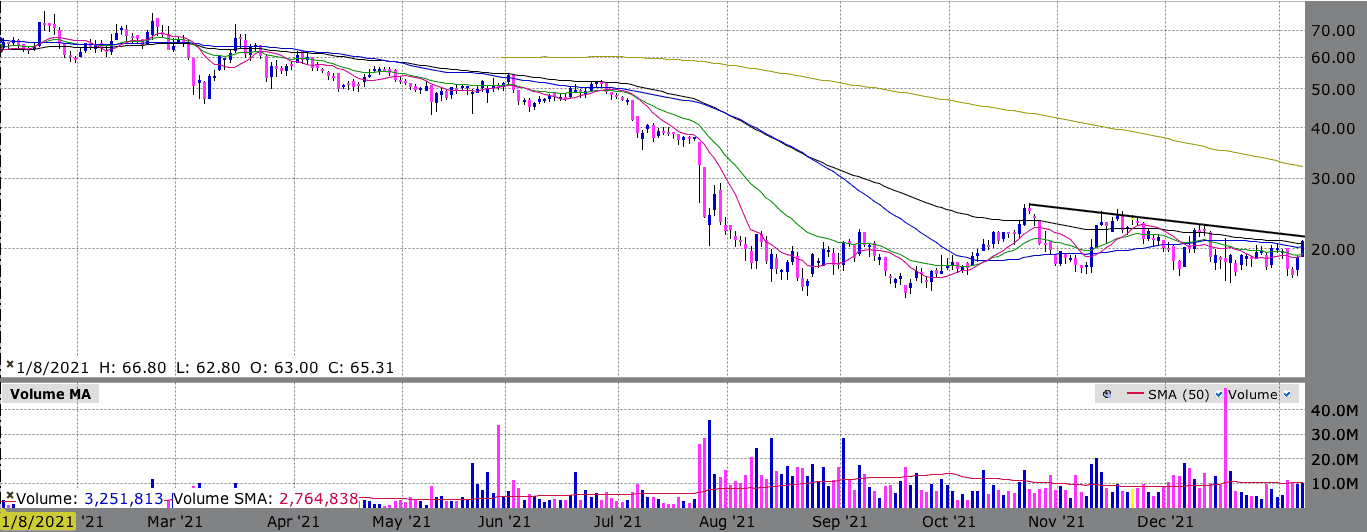
Task: Open the volume legend settings icon
Action: (1107, 394)
